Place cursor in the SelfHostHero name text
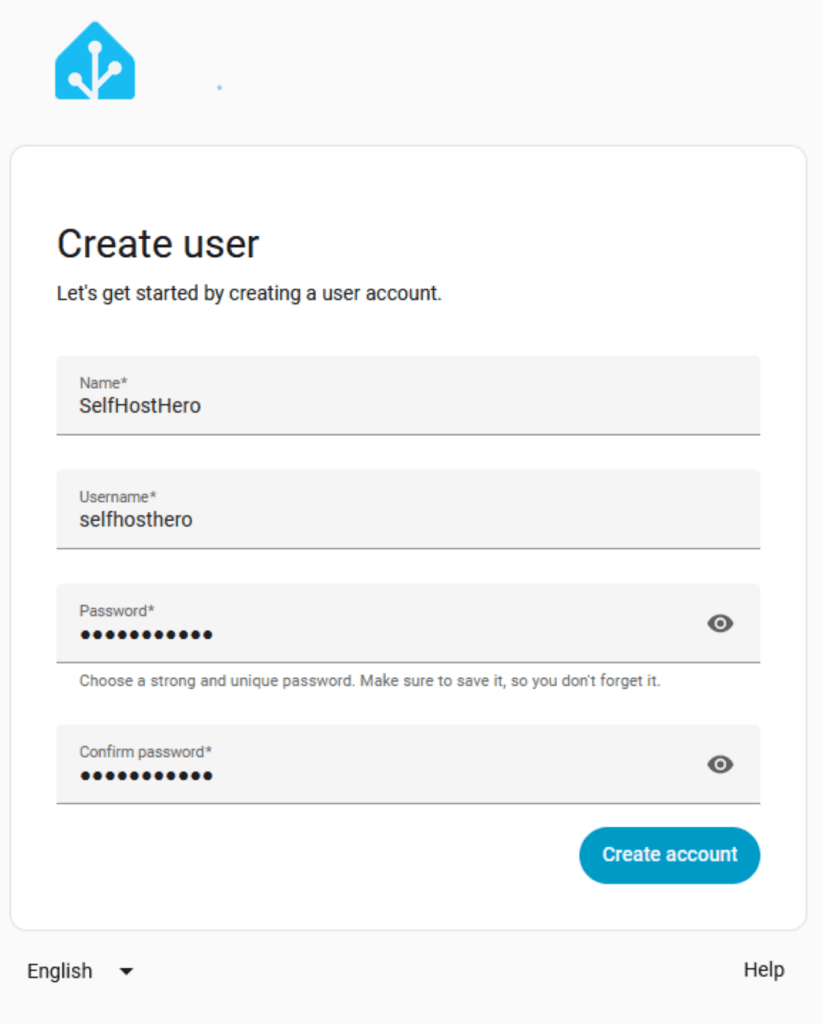822x1024 pixels. pyautogui.click(x=140, y=406)
